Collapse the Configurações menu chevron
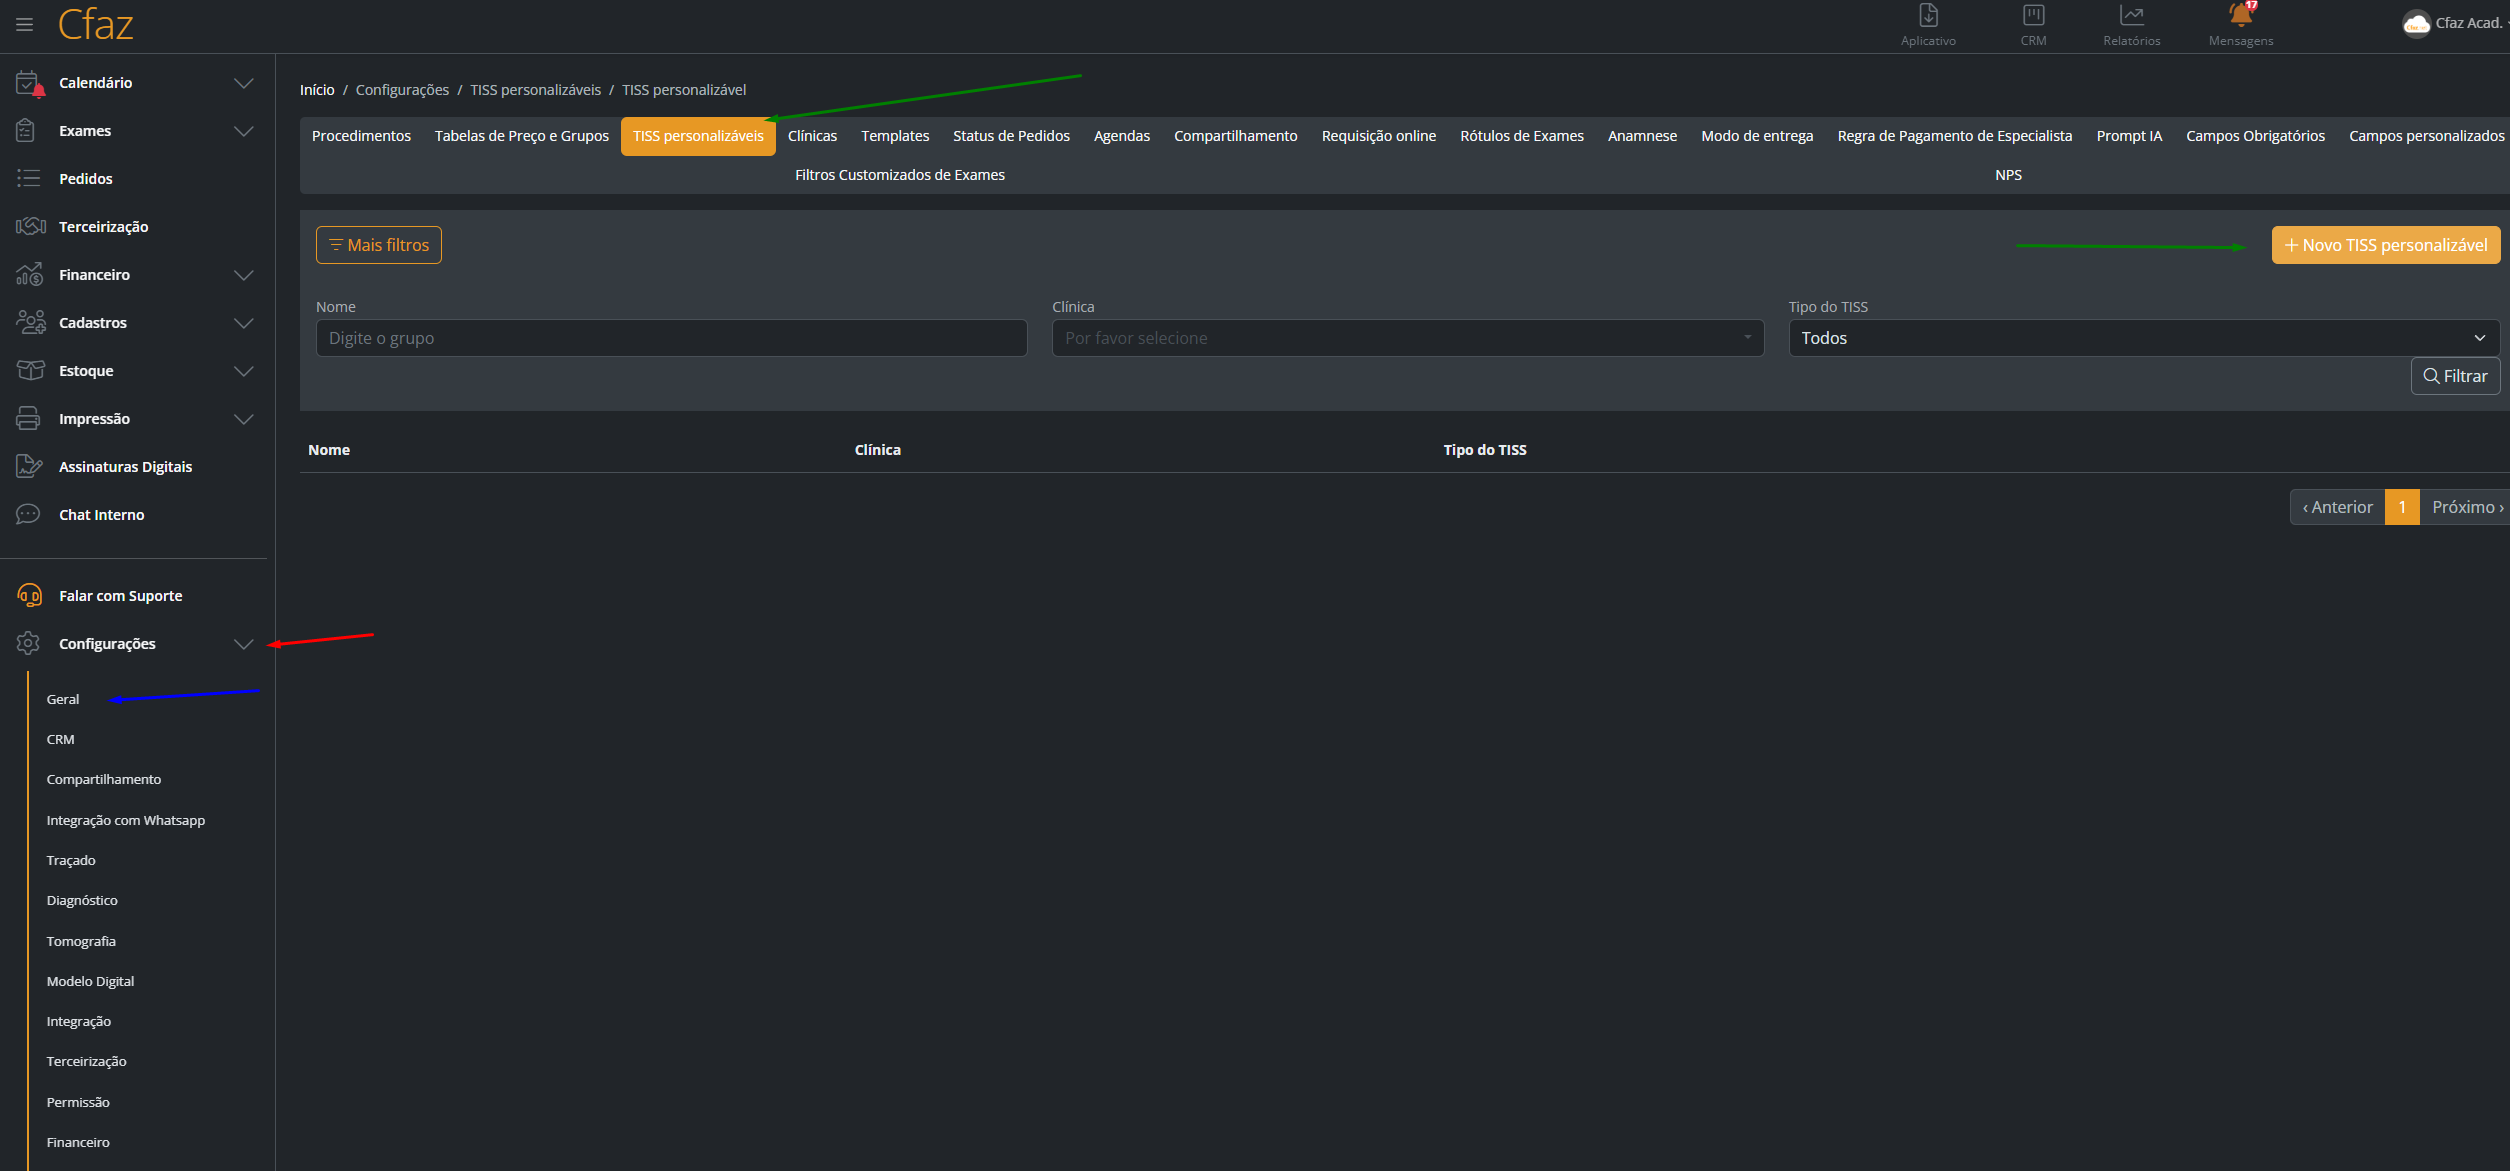Viewport: 2510px width, 1171px height. pyautogui.click(x=243, y=644)
